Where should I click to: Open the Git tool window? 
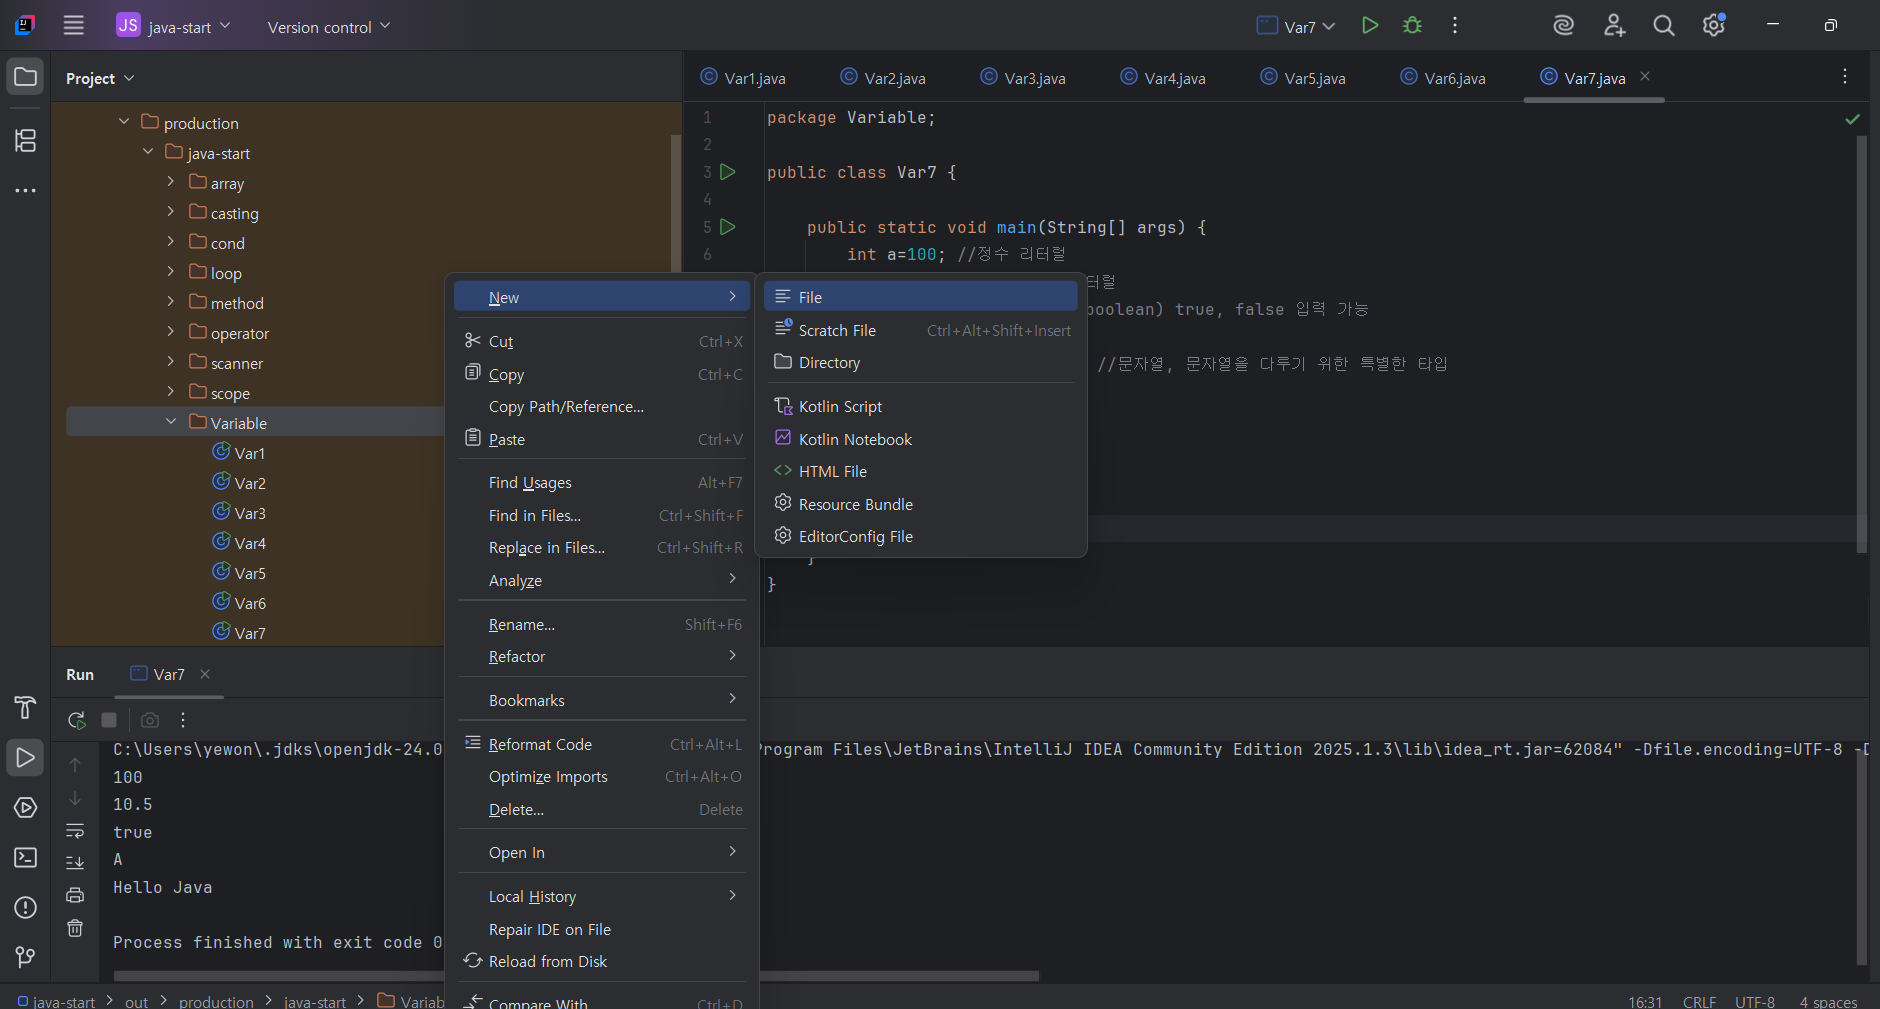coord(26,958)
